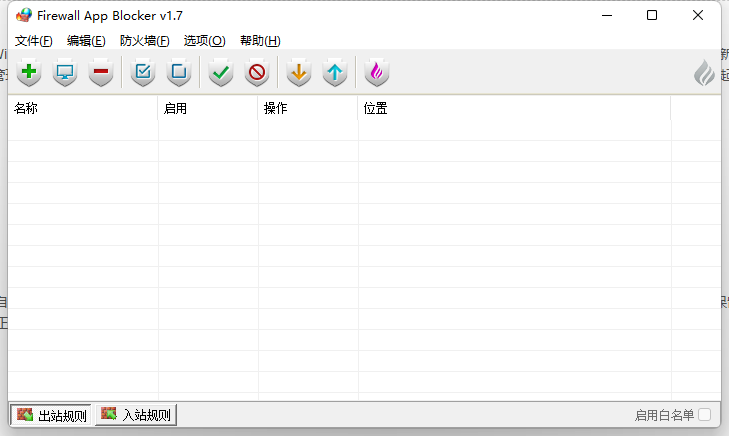Click the orange down arrow icon

point(299,72)
